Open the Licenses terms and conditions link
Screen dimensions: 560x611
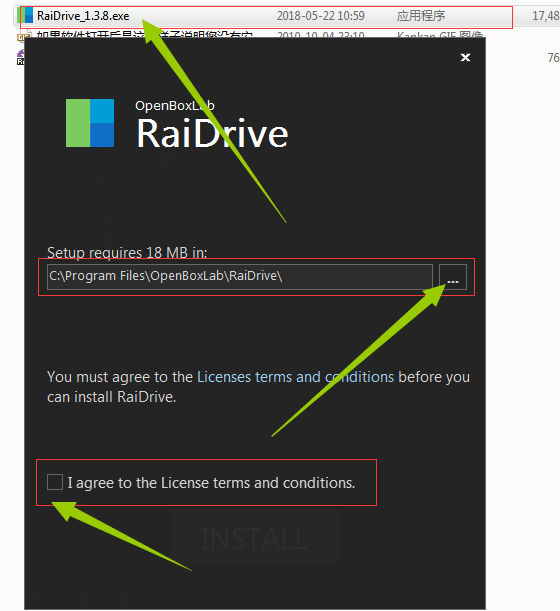tap(295, 377)
